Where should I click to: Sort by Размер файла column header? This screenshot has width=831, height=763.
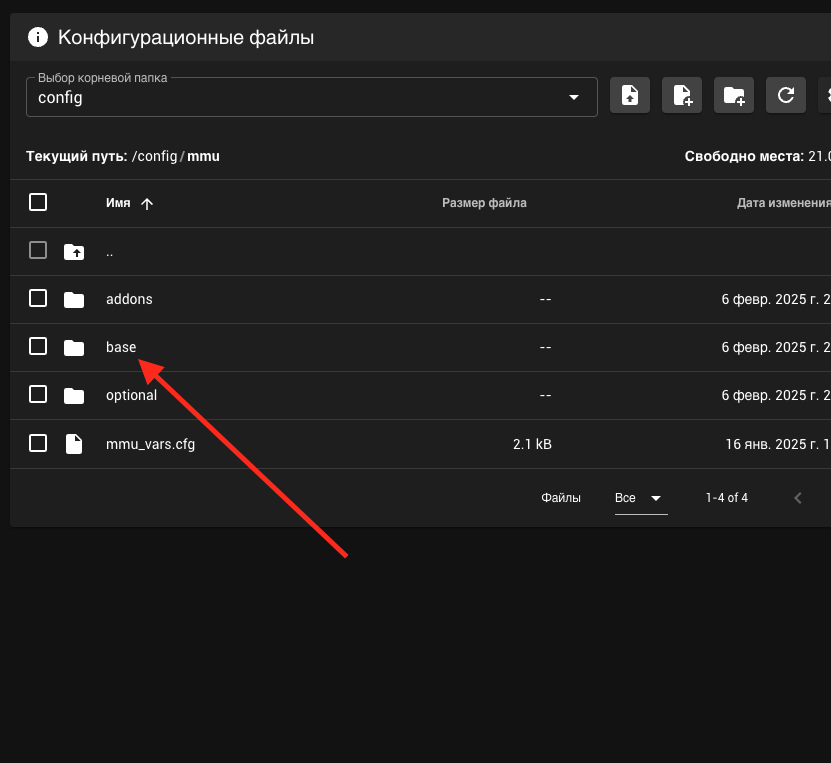coord(484,203)
